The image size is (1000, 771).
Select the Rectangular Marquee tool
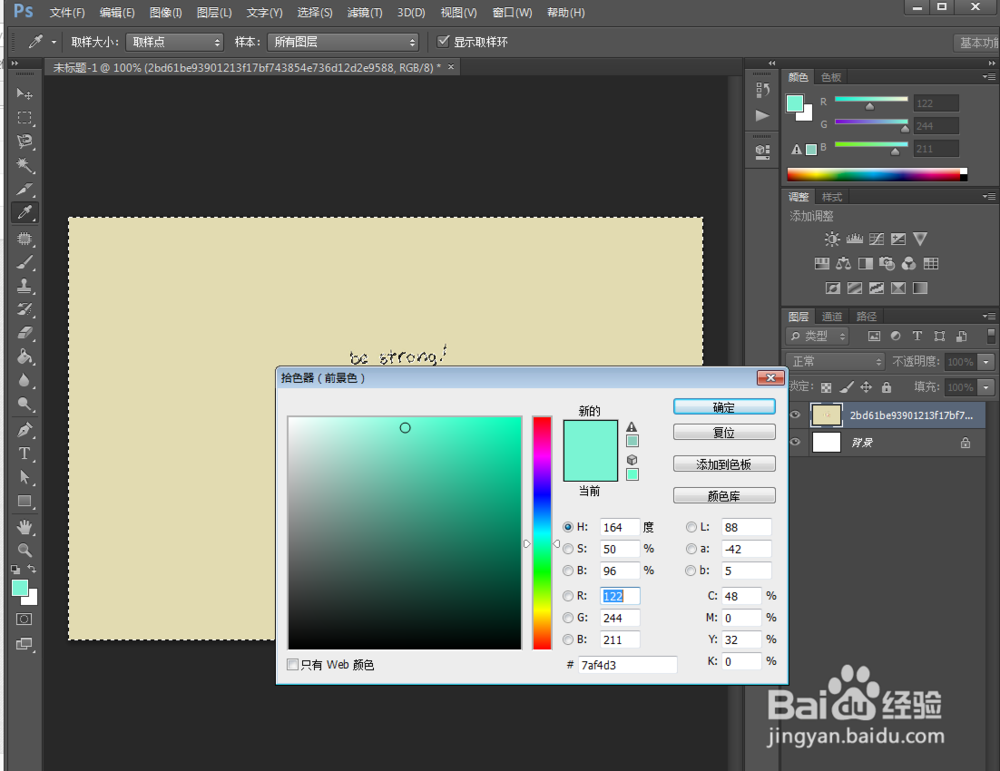coord(24,118)
